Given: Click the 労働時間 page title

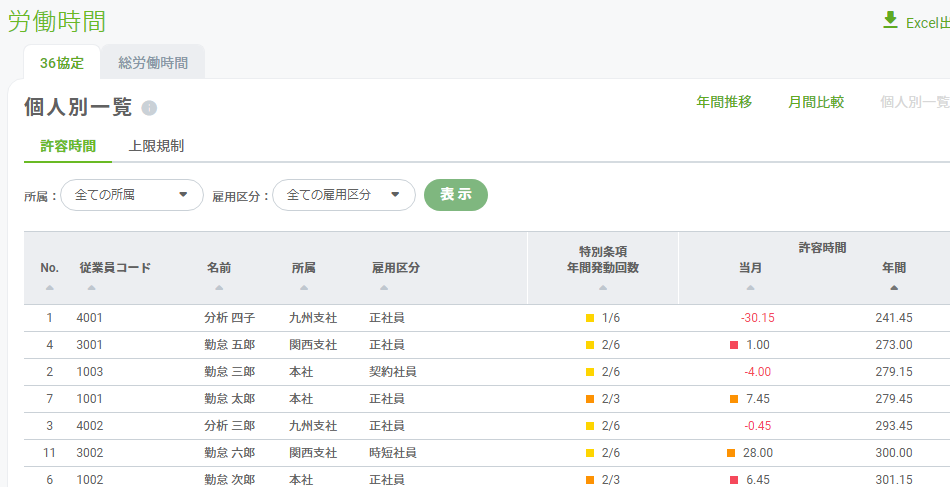Looking at the screenshot, I should [x=56, y=22].
